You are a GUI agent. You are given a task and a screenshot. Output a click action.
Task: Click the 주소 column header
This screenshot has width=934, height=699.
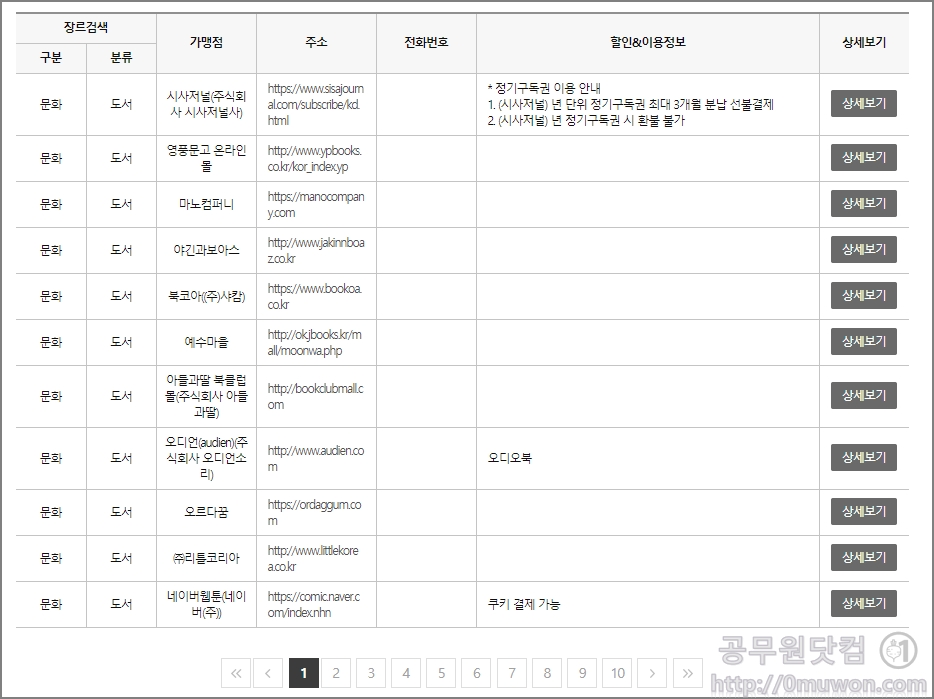pyautogui.click(x=316, y=42)
